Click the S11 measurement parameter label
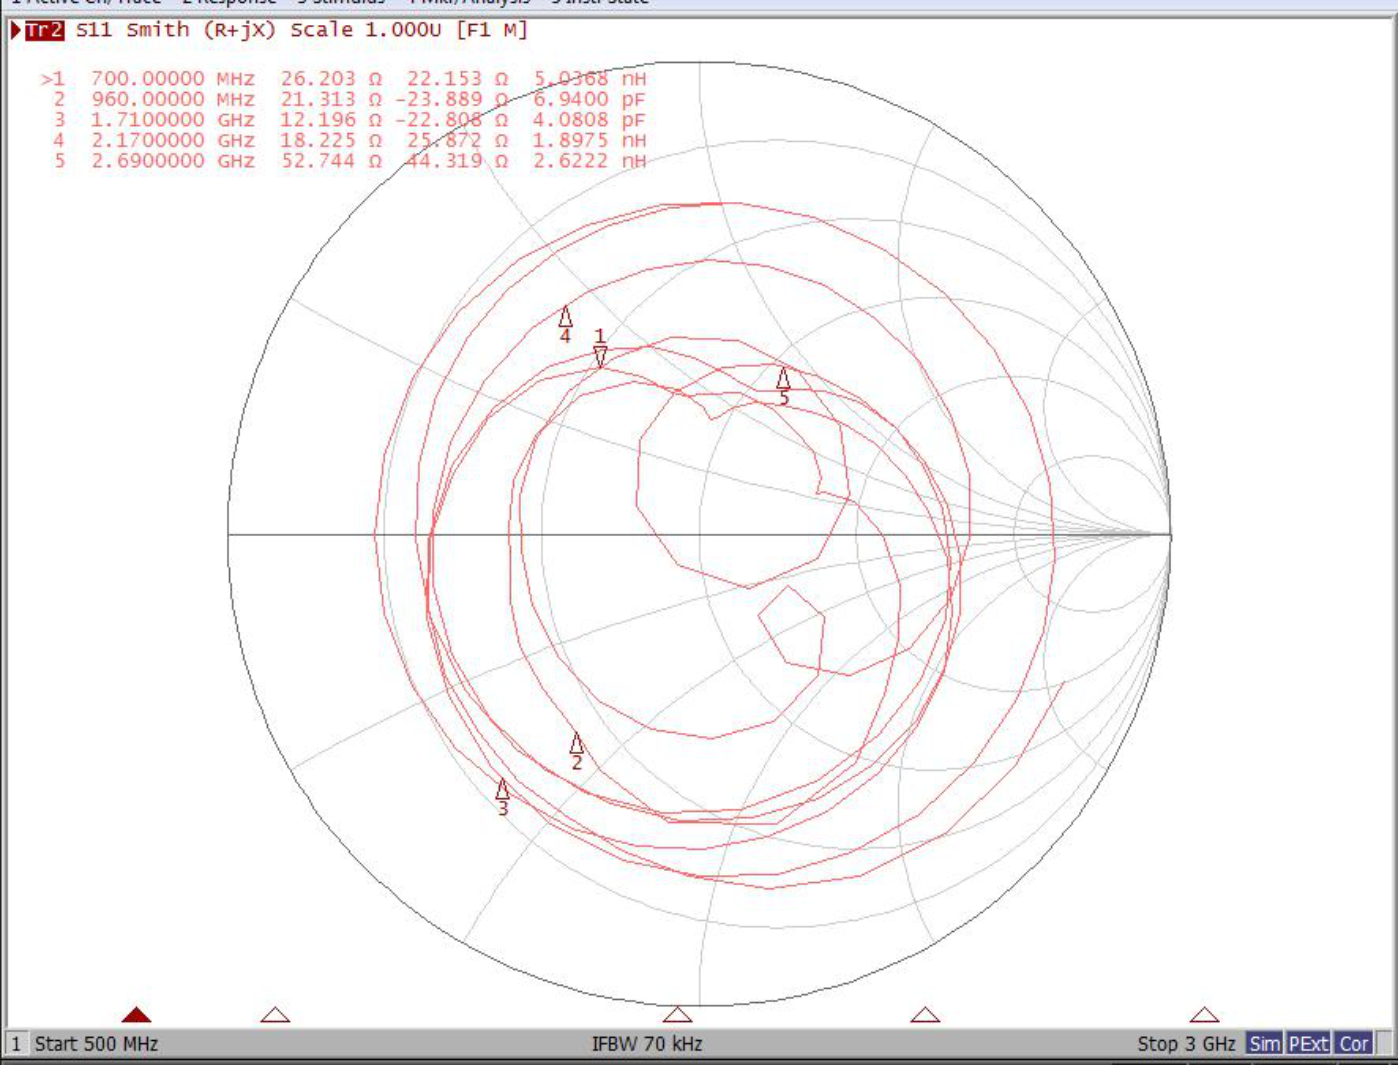 click(94, 30)
